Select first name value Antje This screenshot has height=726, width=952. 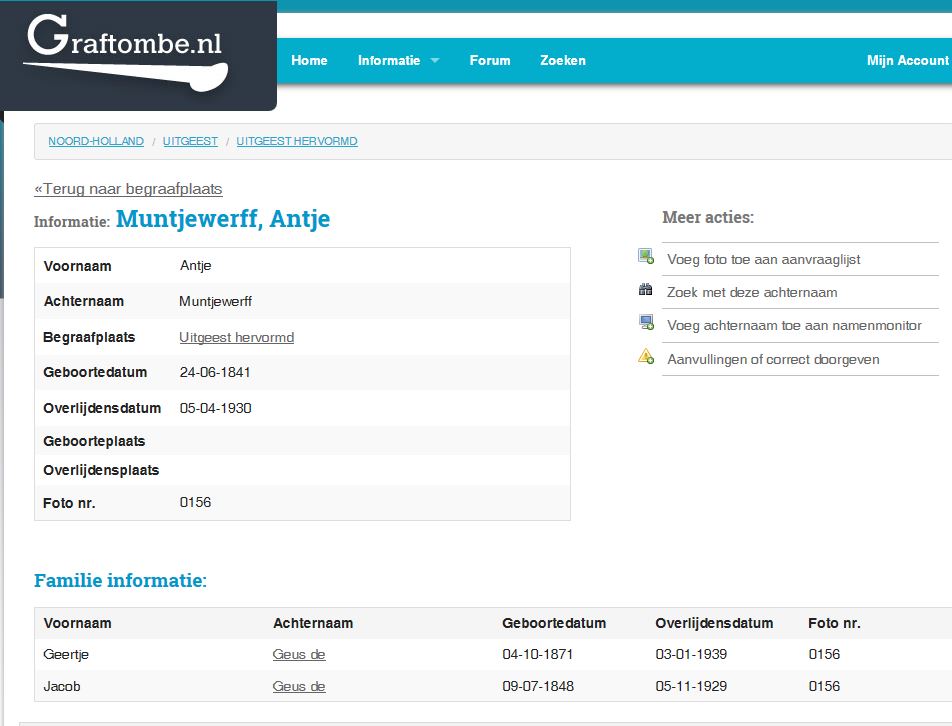click(196, 265)
